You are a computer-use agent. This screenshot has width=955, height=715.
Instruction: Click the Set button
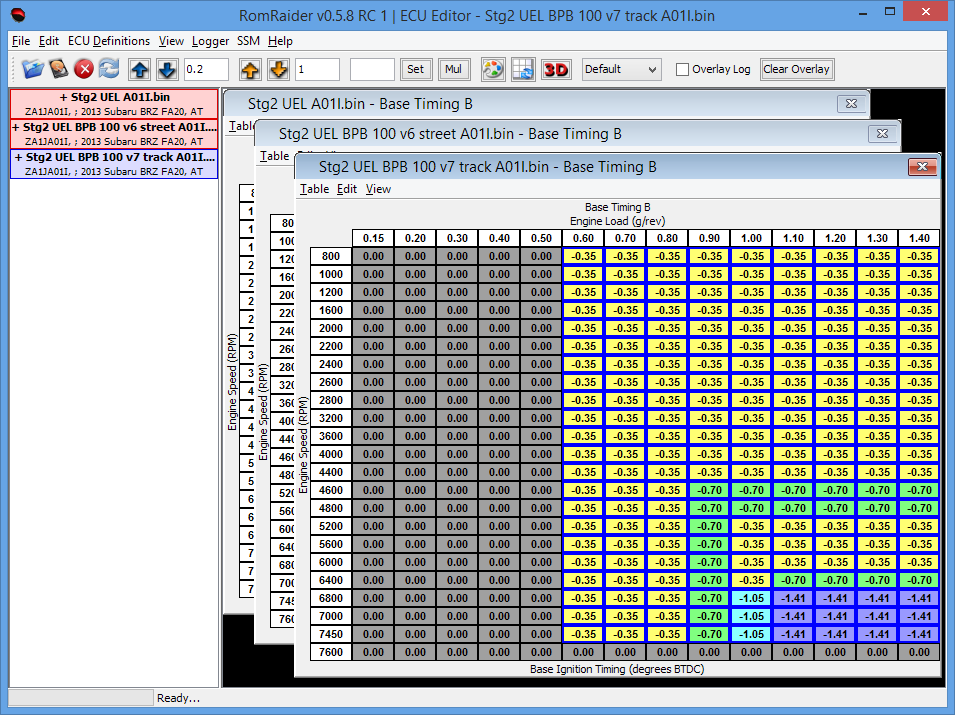click(415, 69)
